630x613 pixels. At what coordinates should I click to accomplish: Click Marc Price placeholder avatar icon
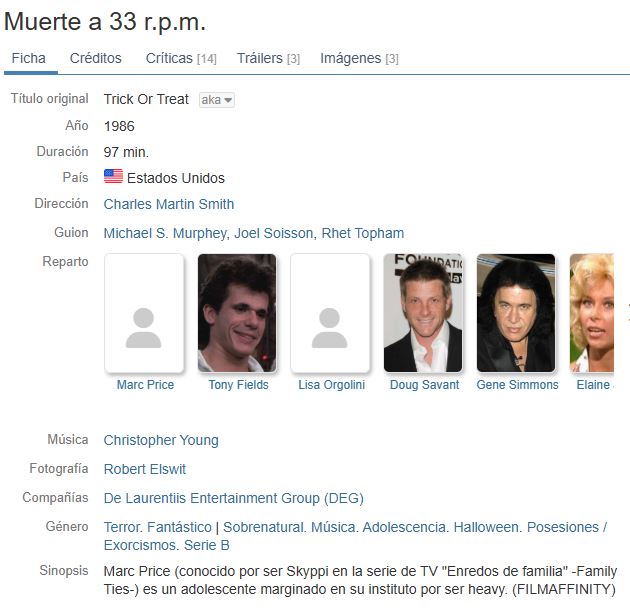[x=144, y=313]
